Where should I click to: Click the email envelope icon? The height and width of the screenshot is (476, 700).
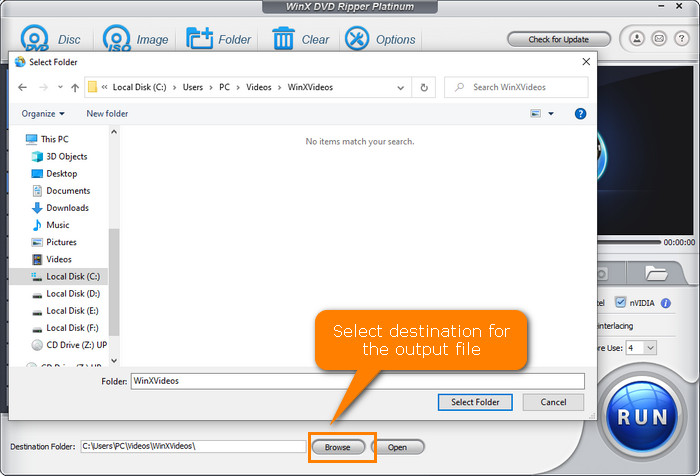tap(659, 39)
